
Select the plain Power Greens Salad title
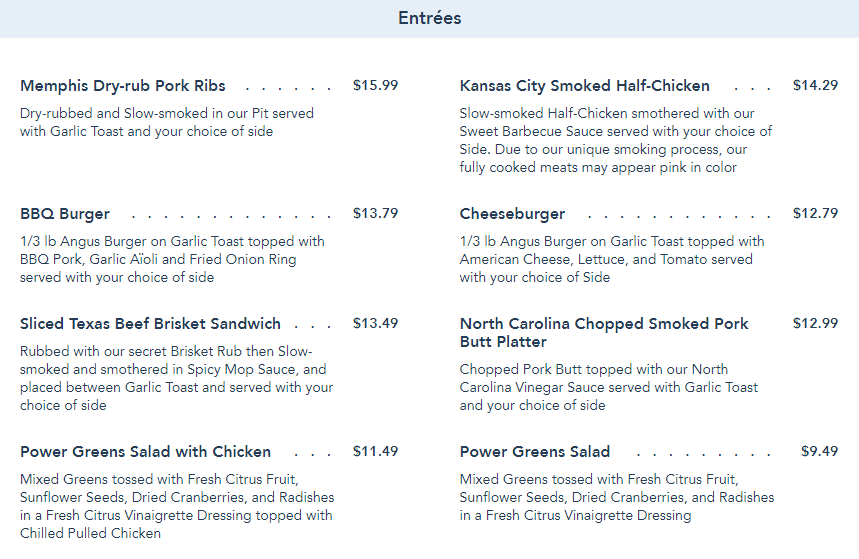tap(535, 452)
